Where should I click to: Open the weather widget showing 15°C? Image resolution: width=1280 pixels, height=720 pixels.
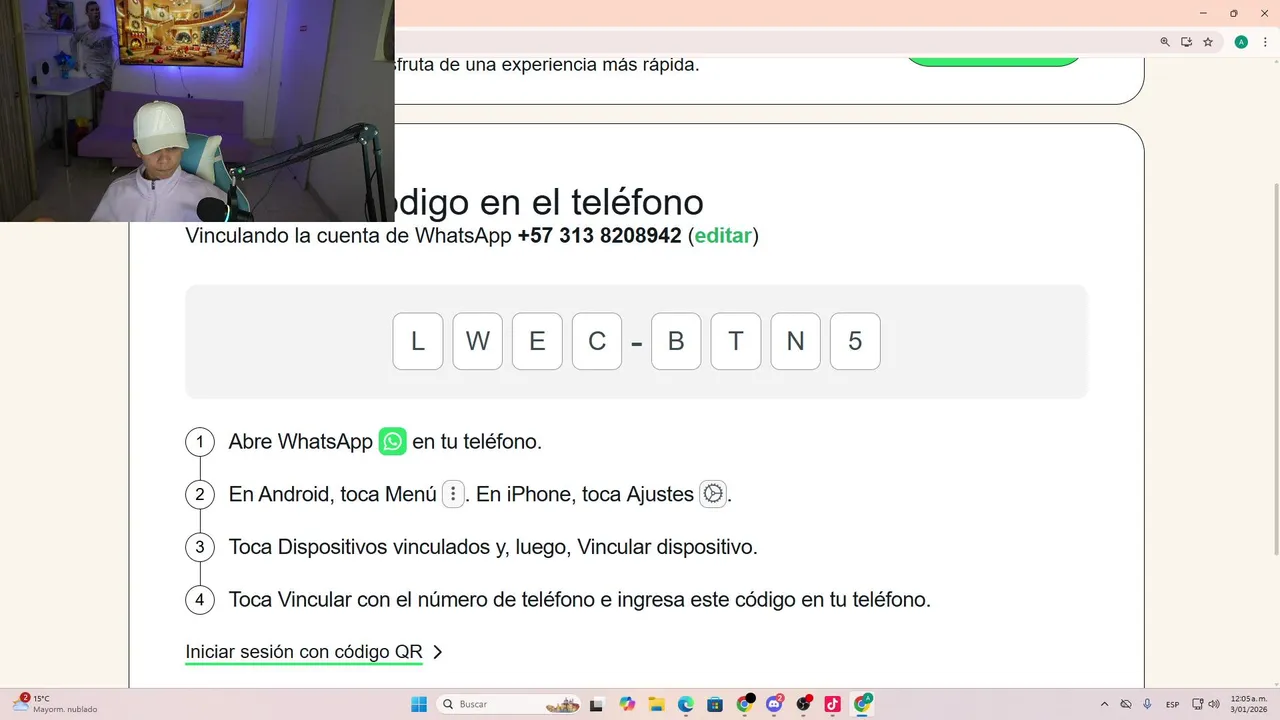pyautogui.click(x=55, y=704)
